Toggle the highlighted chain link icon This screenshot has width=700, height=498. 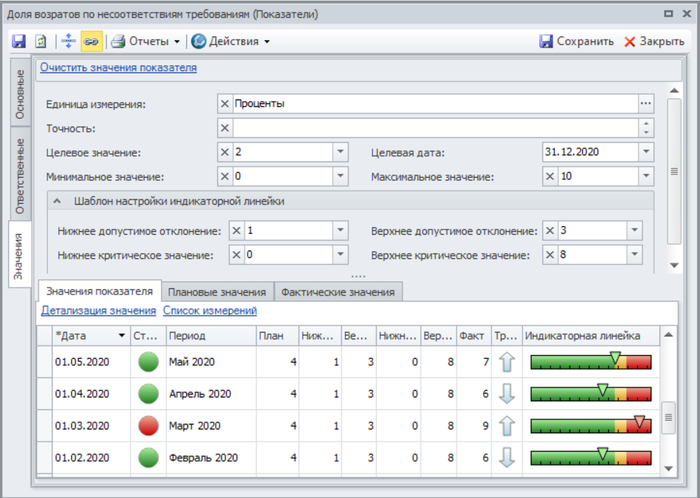[x=91, y=42]
